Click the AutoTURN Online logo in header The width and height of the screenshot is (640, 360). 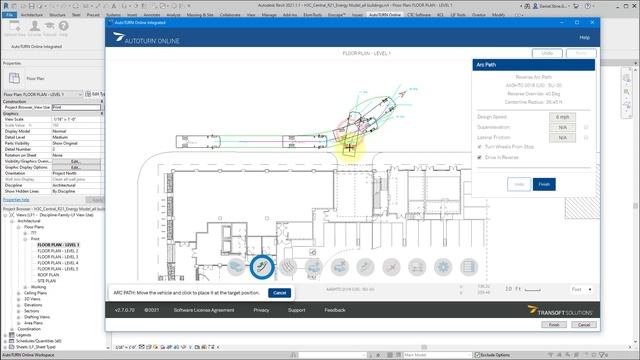[146, 38]
